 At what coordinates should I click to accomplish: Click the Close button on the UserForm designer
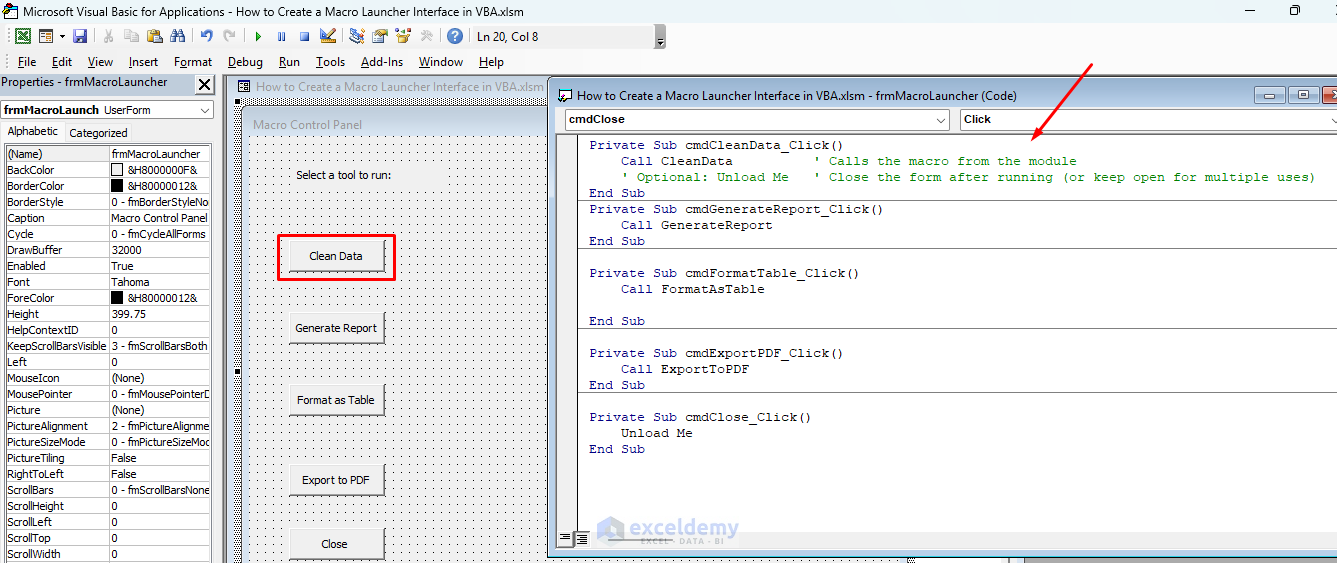[x=336, y=544]
